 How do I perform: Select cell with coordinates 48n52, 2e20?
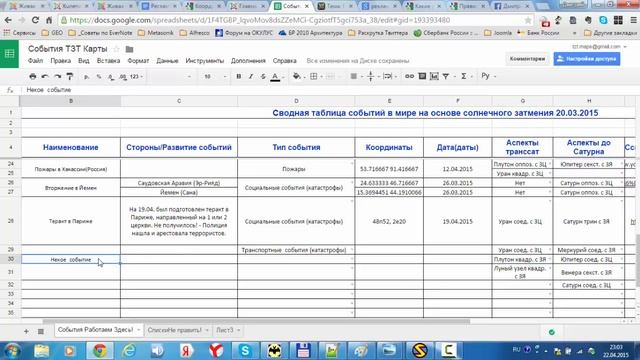(x=389, y=221)
